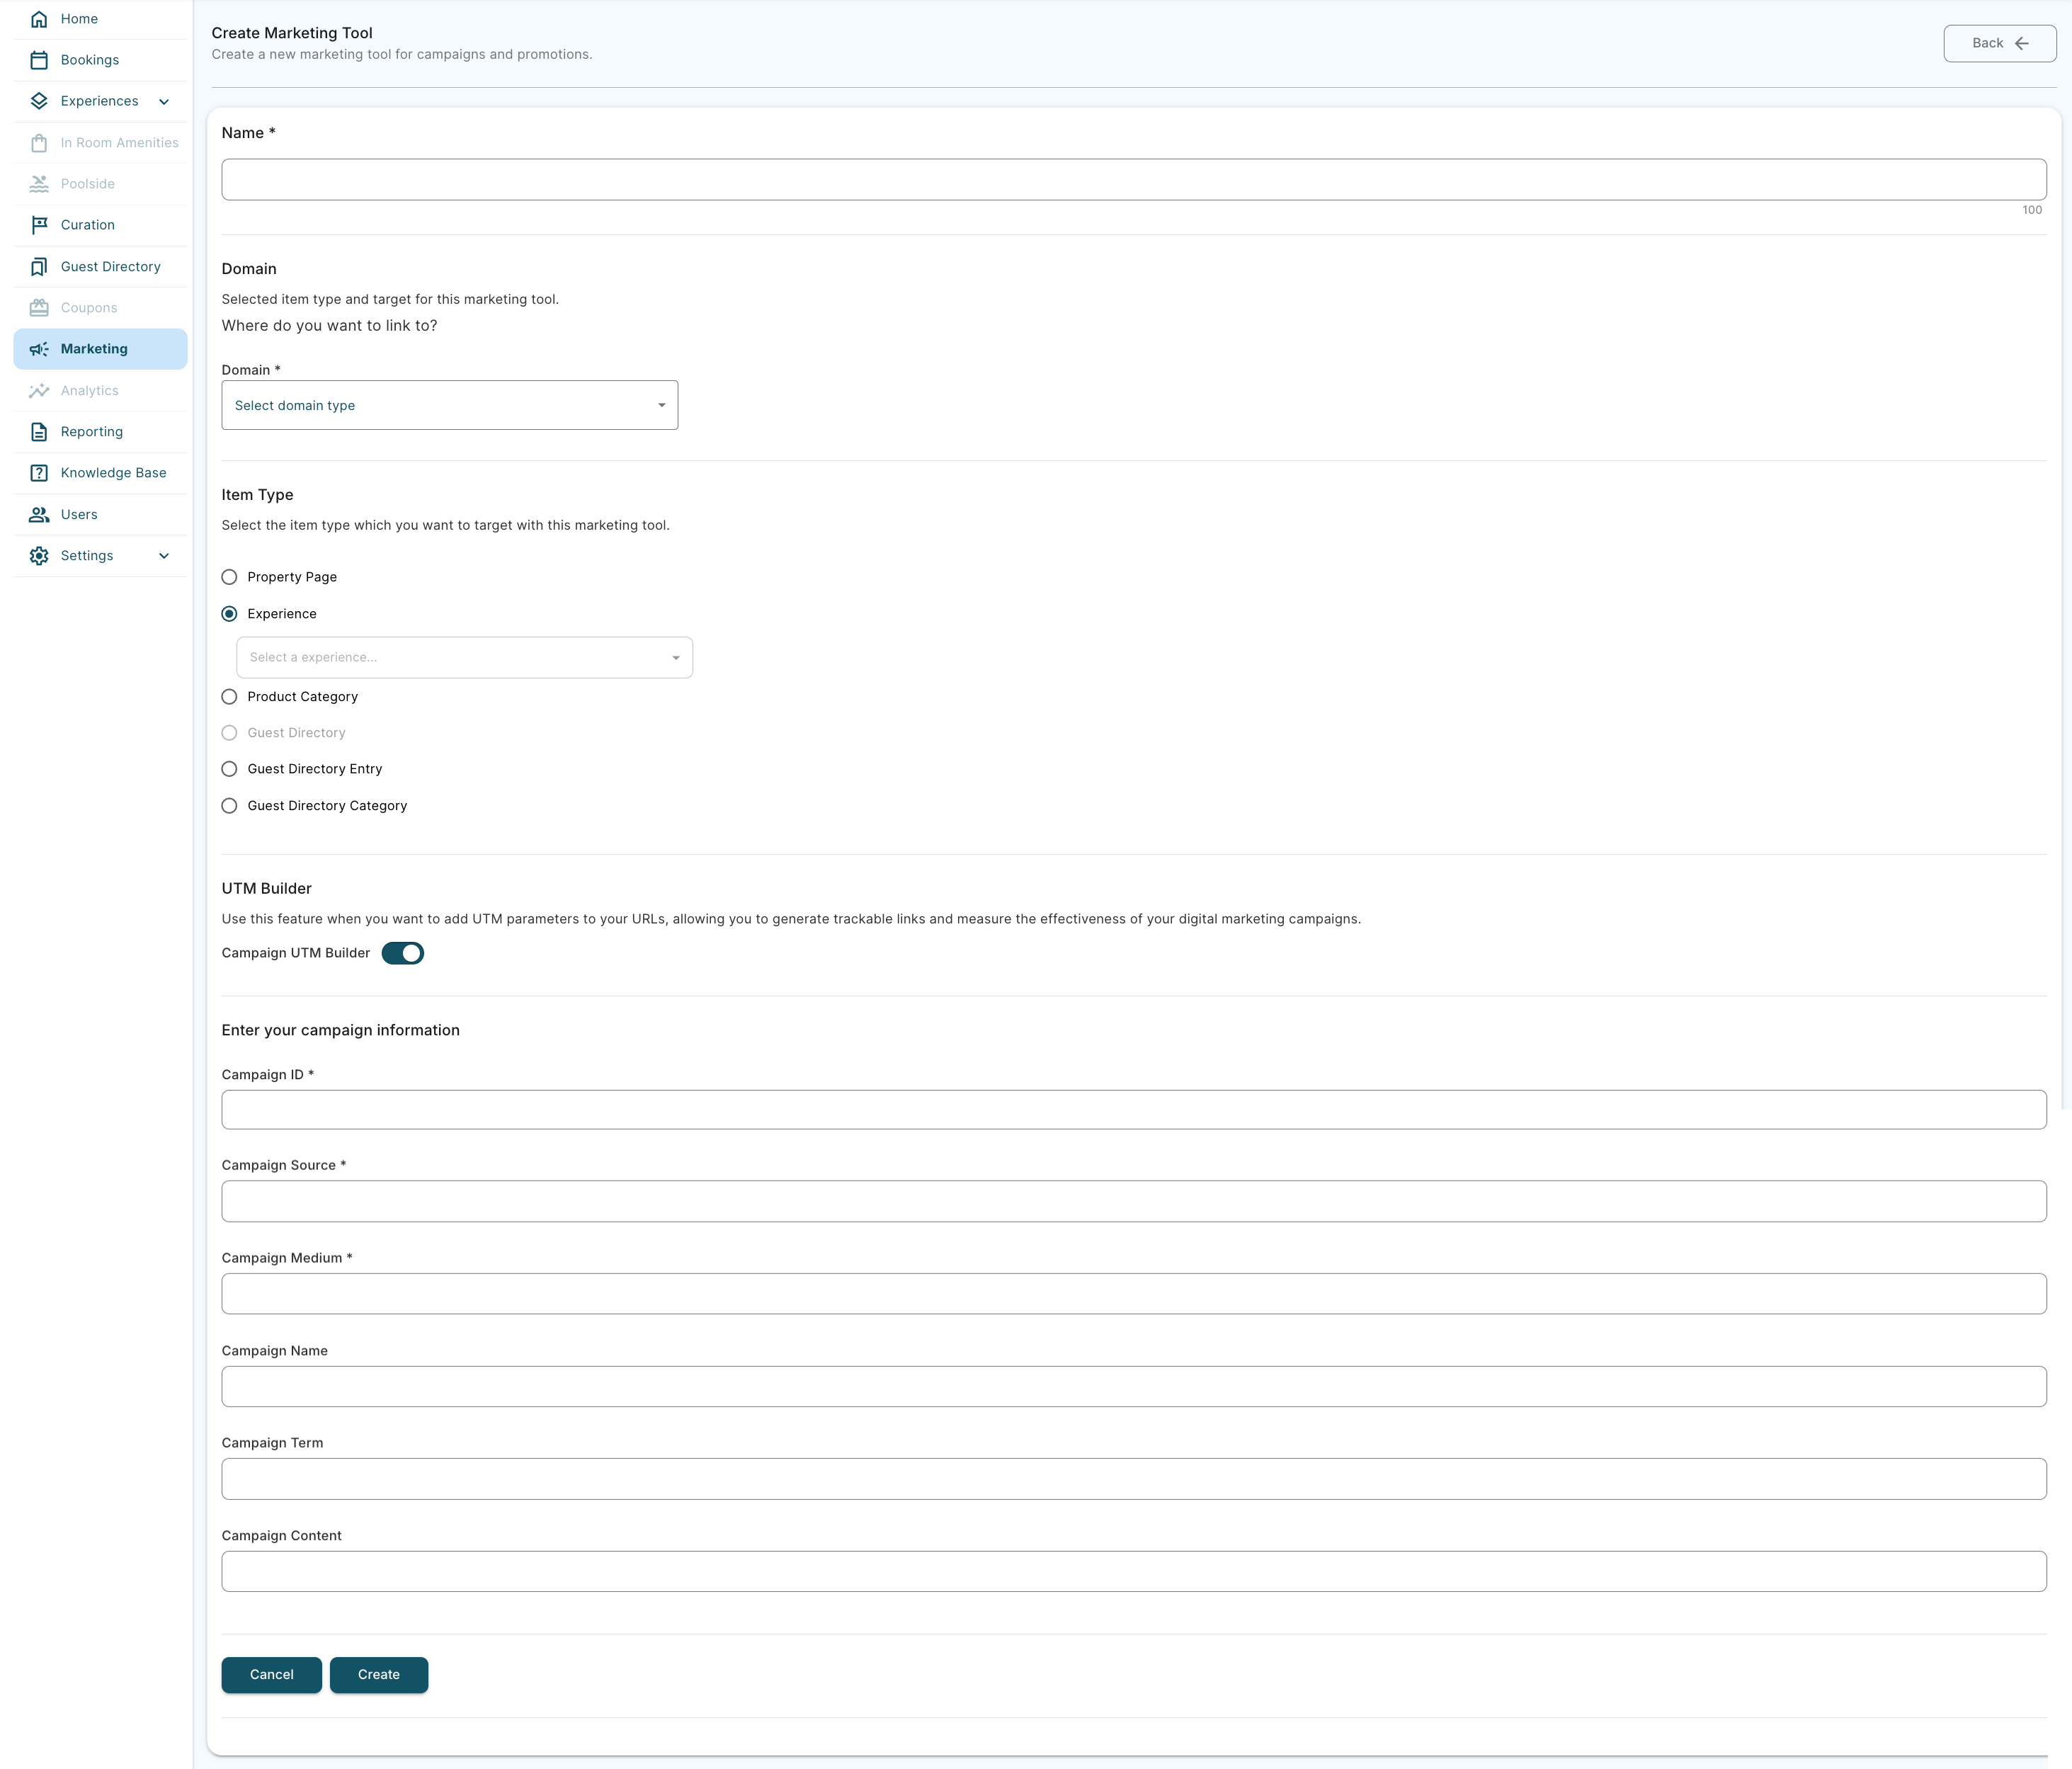
Task: Click the Curation flag icon
Action: 39,225
